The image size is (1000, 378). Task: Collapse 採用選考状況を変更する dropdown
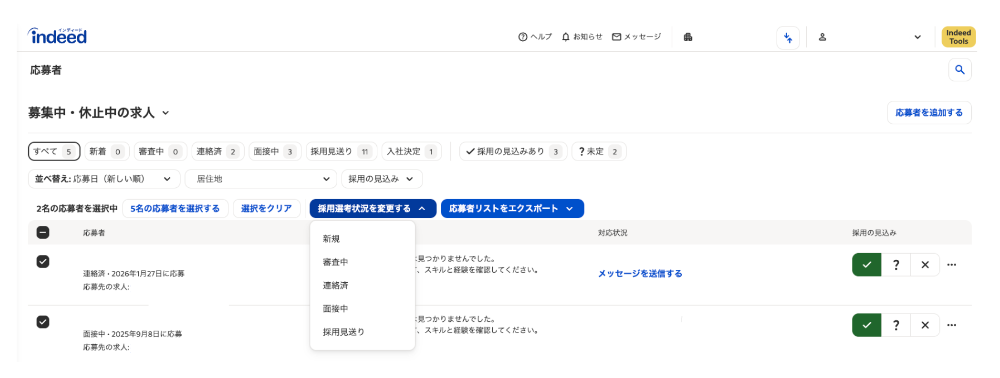[x=372, y=208]
